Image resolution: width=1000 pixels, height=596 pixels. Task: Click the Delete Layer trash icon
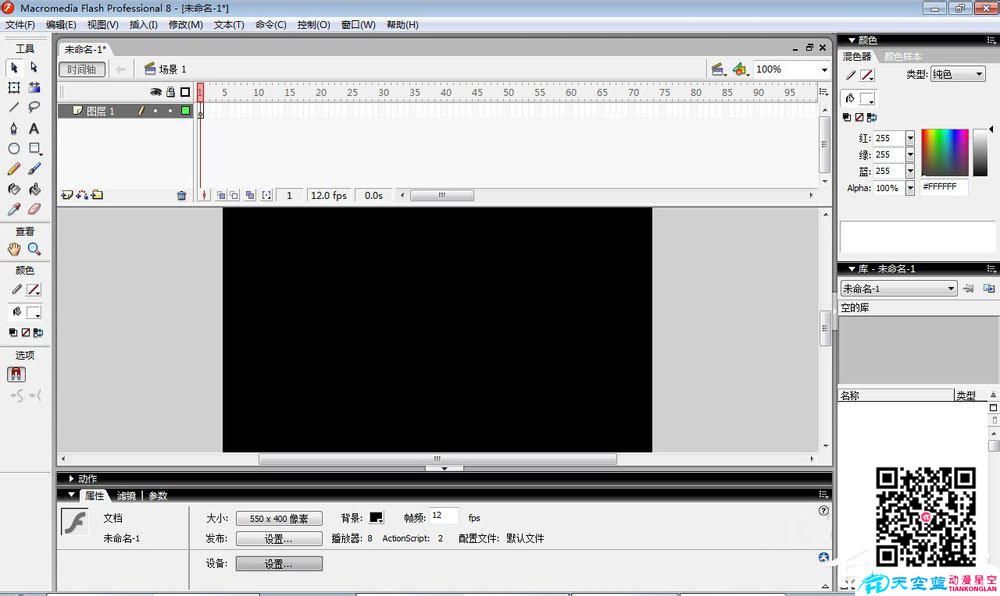click(x=182, y=196)
